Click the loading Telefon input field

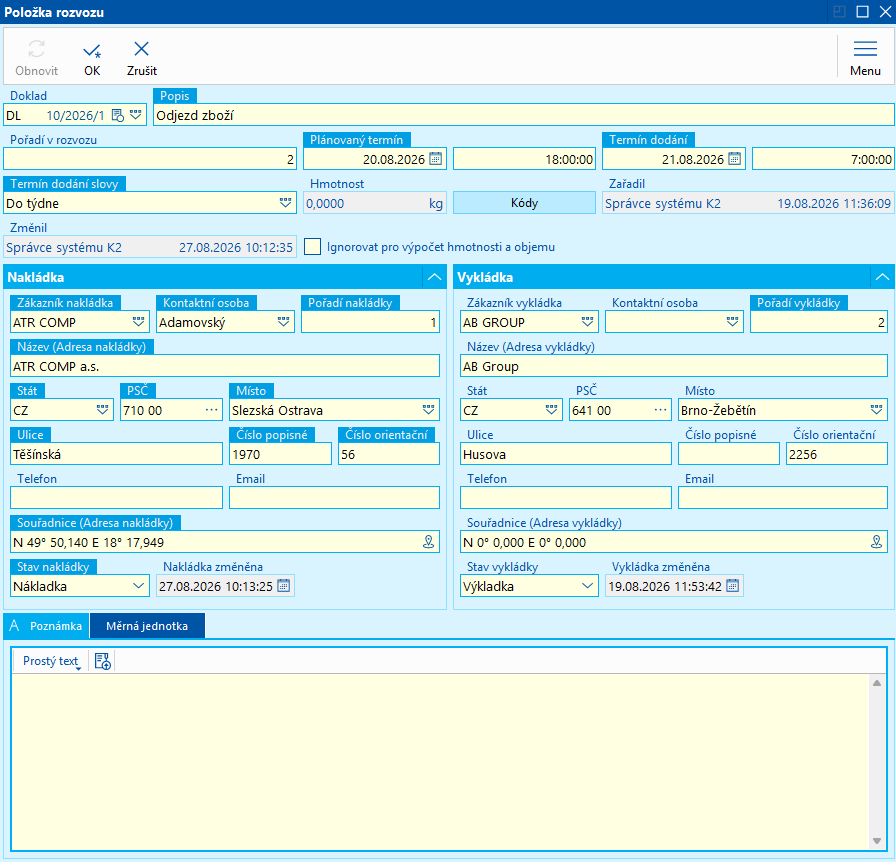pos(117,498)
